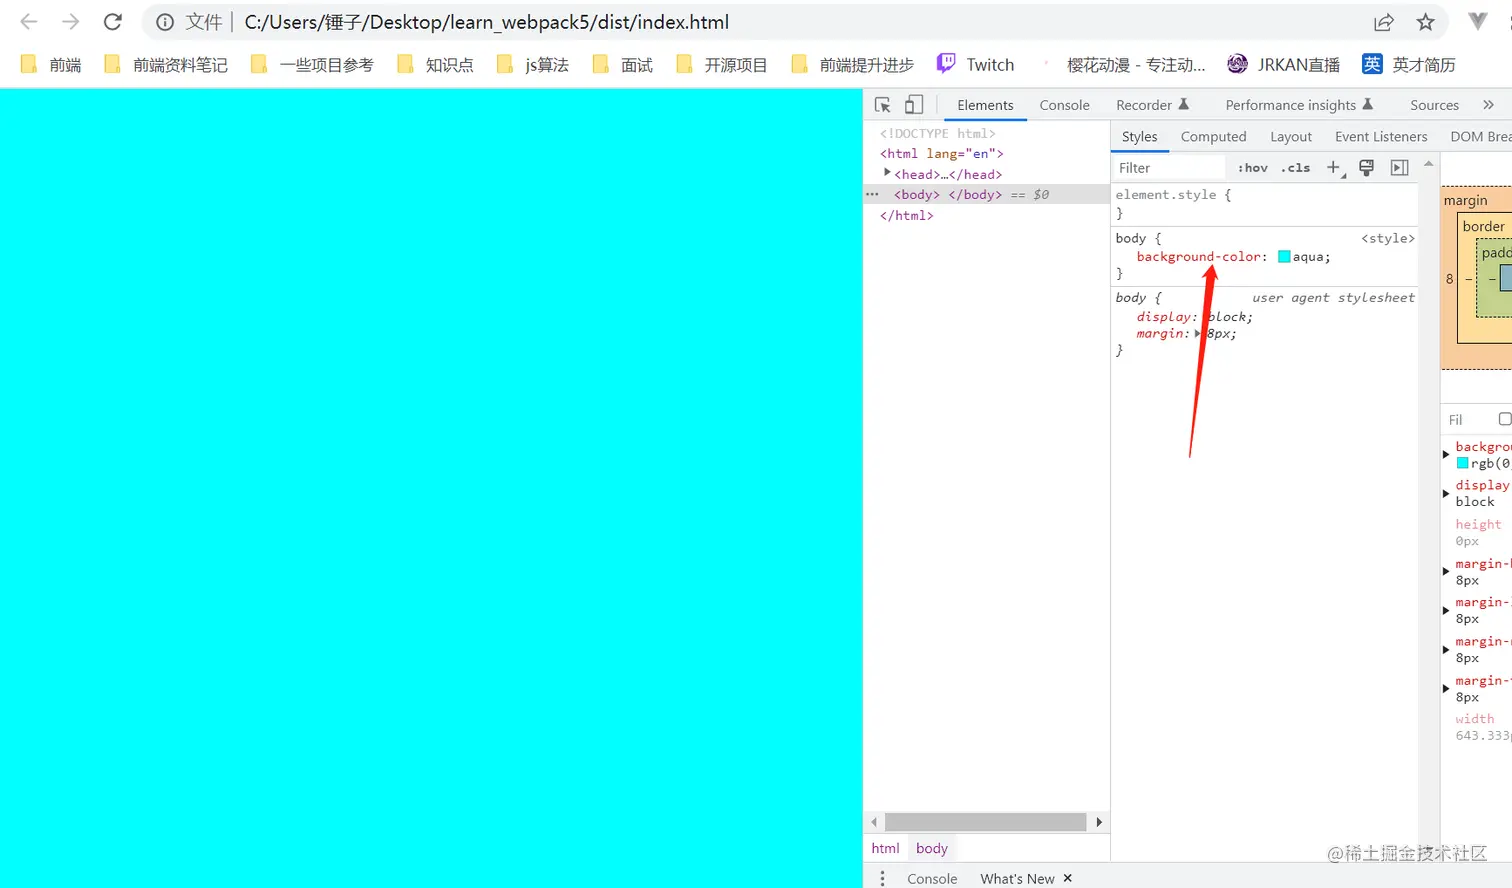1512x888 pixels.
Task: Open the Sources panel tab
Action: tap(1434, 105)
